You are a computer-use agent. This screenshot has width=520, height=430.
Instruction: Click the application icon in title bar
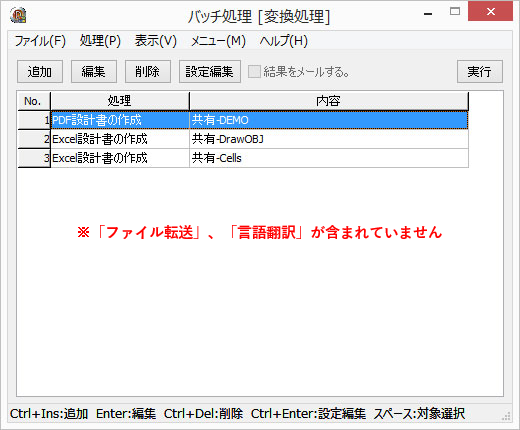pyautogui.click(x=18, y=15)
